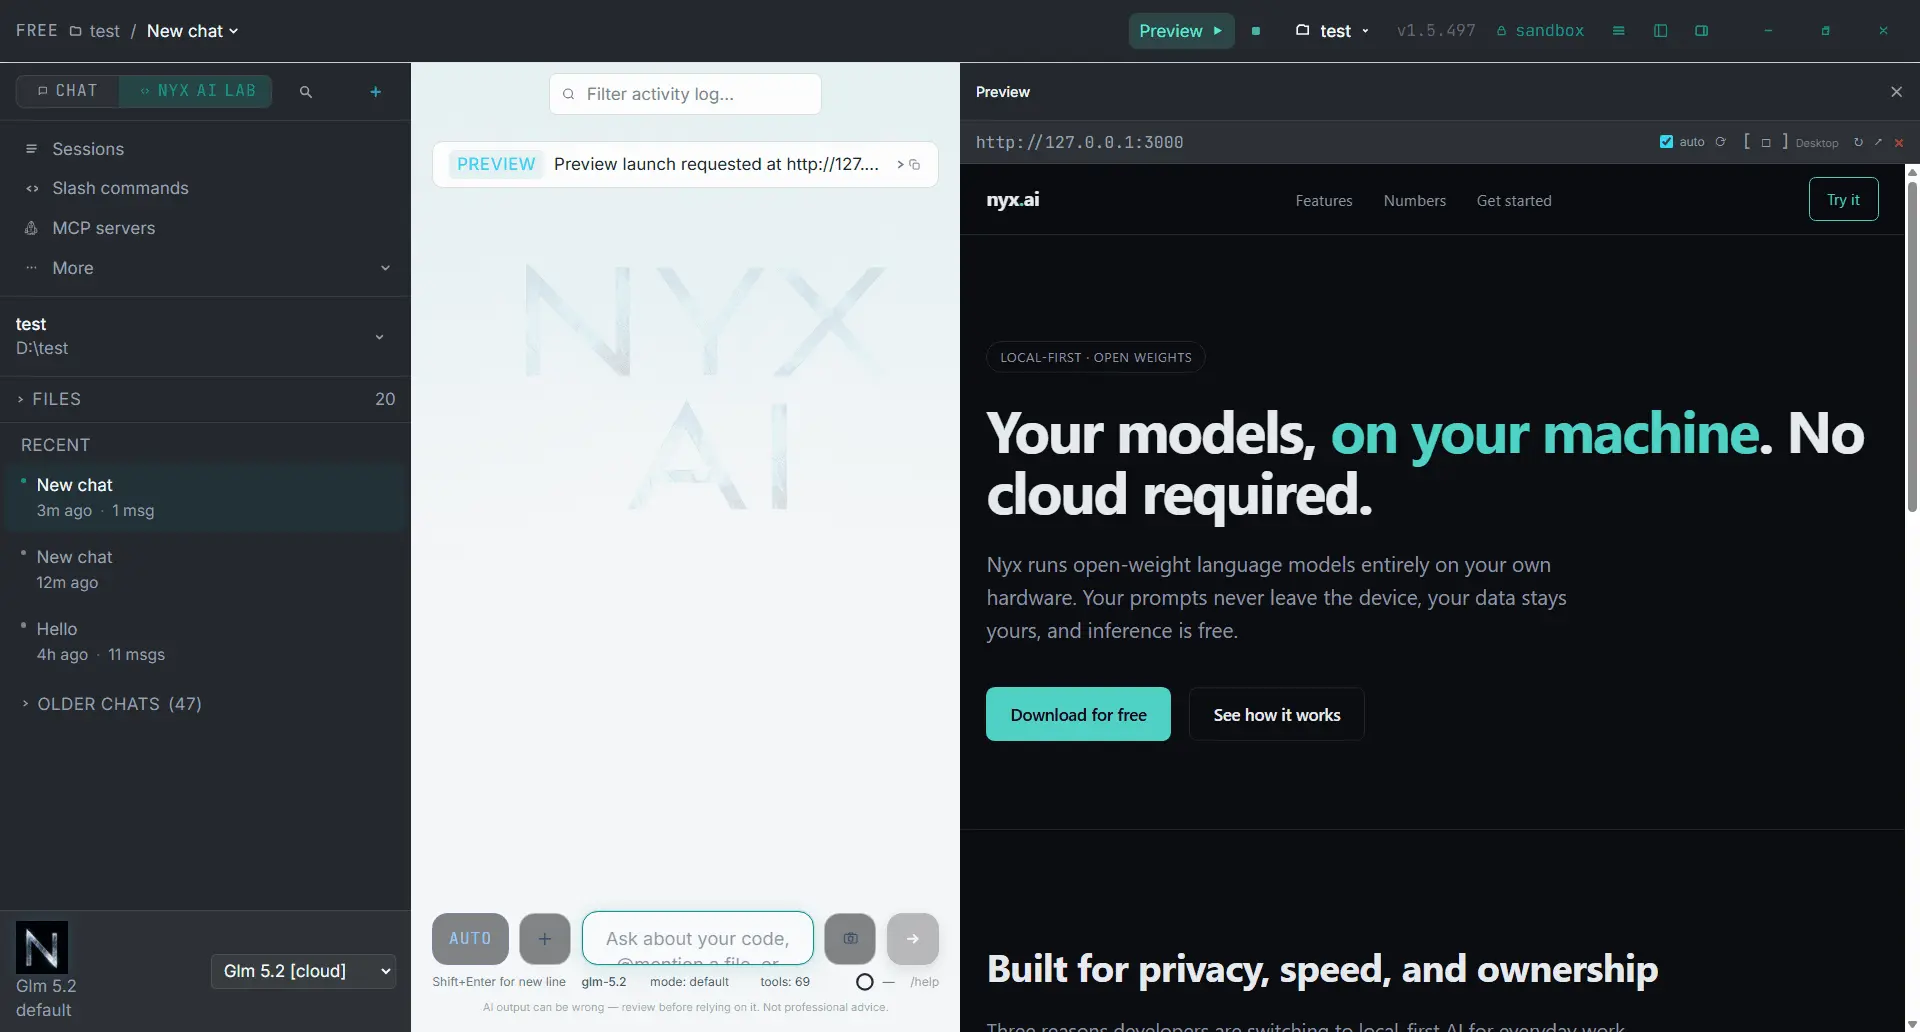Click the search icon in the sidebar header

306,92
